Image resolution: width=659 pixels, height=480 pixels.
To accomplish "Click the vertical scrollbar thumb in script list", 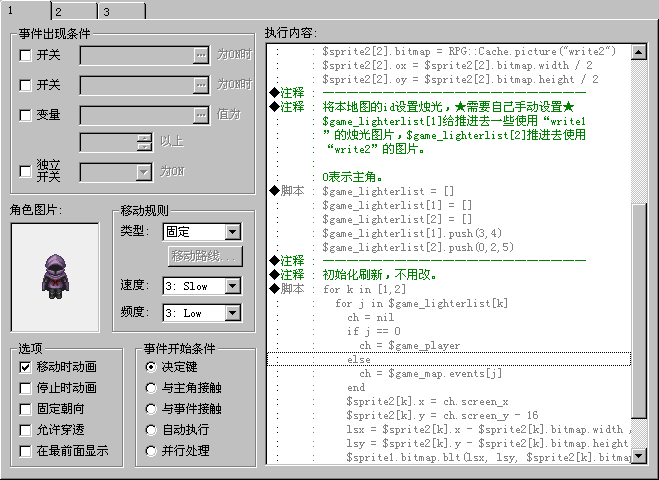I will point(639,311).
